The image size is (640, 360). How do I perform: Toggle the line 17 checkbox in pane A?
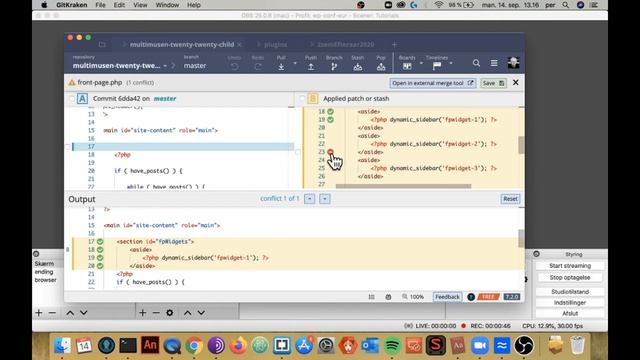68,147
